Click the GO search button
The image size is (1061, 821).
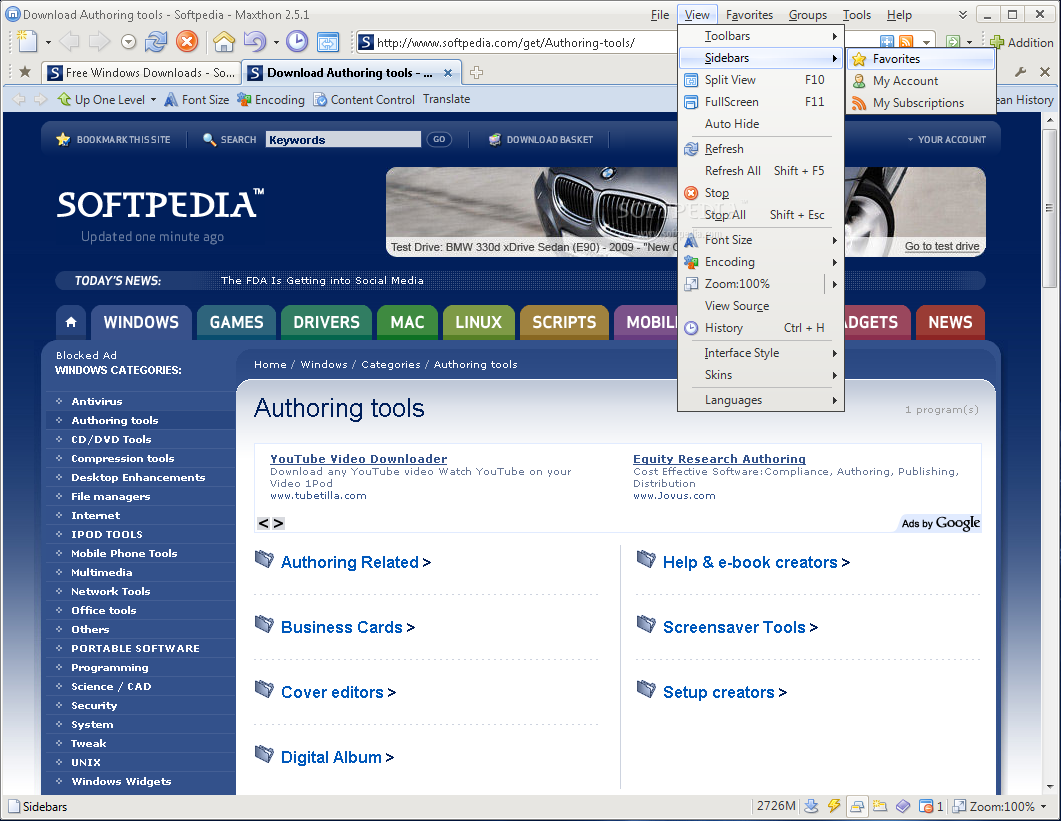(439, 139)
